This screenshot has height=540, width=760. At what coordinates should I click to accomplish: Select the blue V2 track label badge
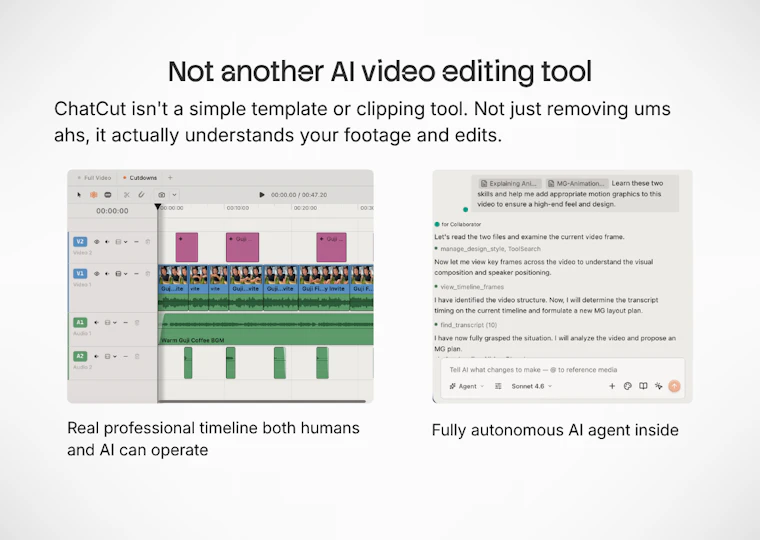[x=80, y=241]
